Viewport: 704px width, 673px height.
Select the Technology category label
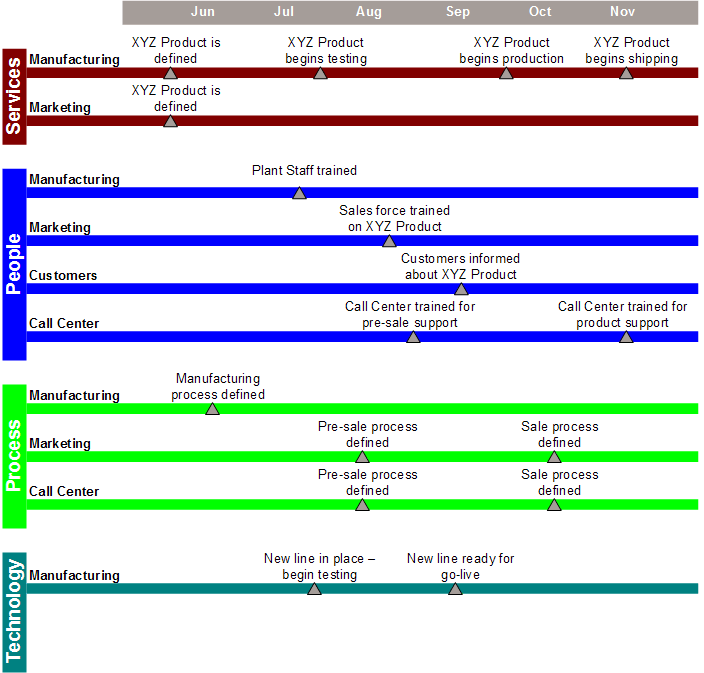14,612
